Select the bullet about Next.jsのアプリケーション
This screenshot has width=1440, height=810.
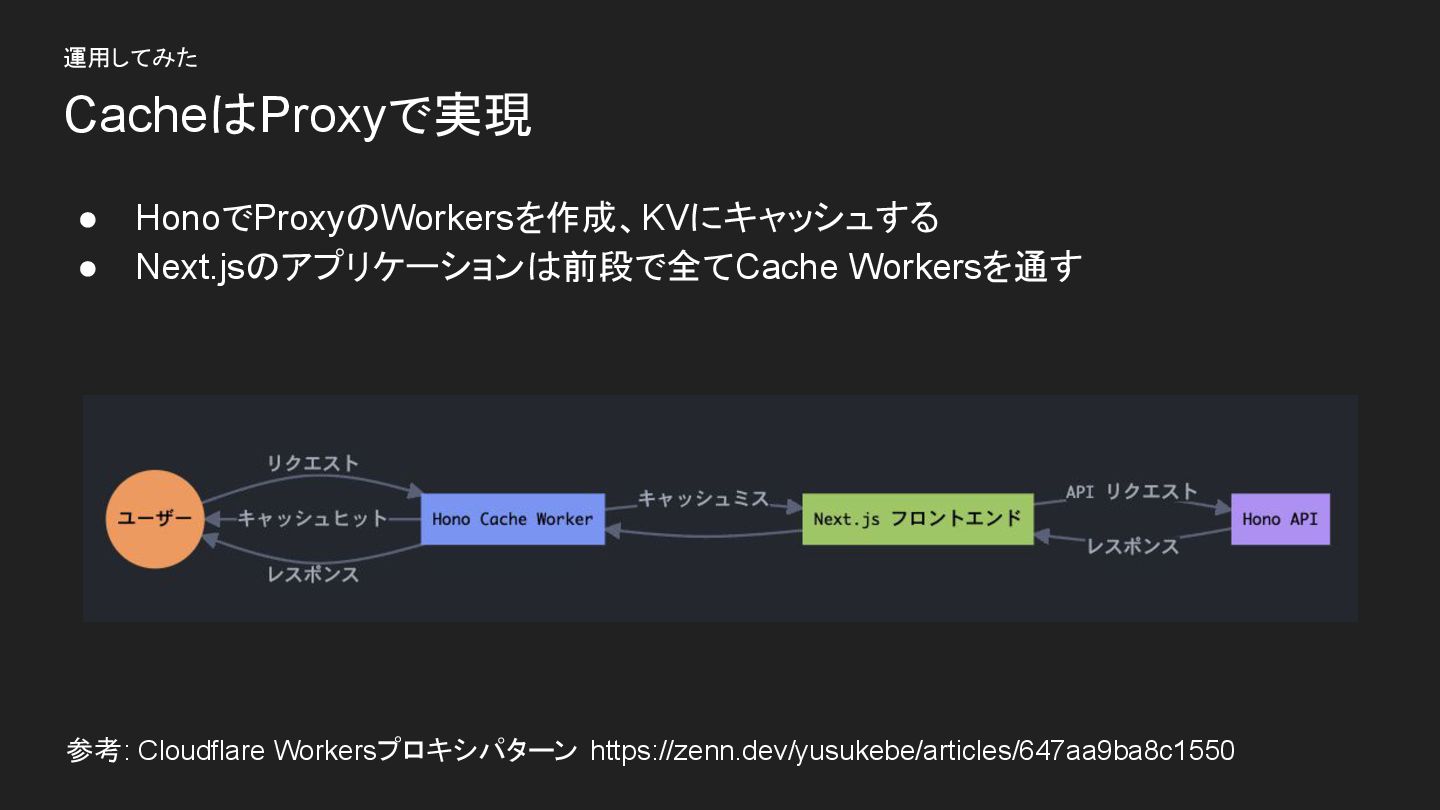609,267
